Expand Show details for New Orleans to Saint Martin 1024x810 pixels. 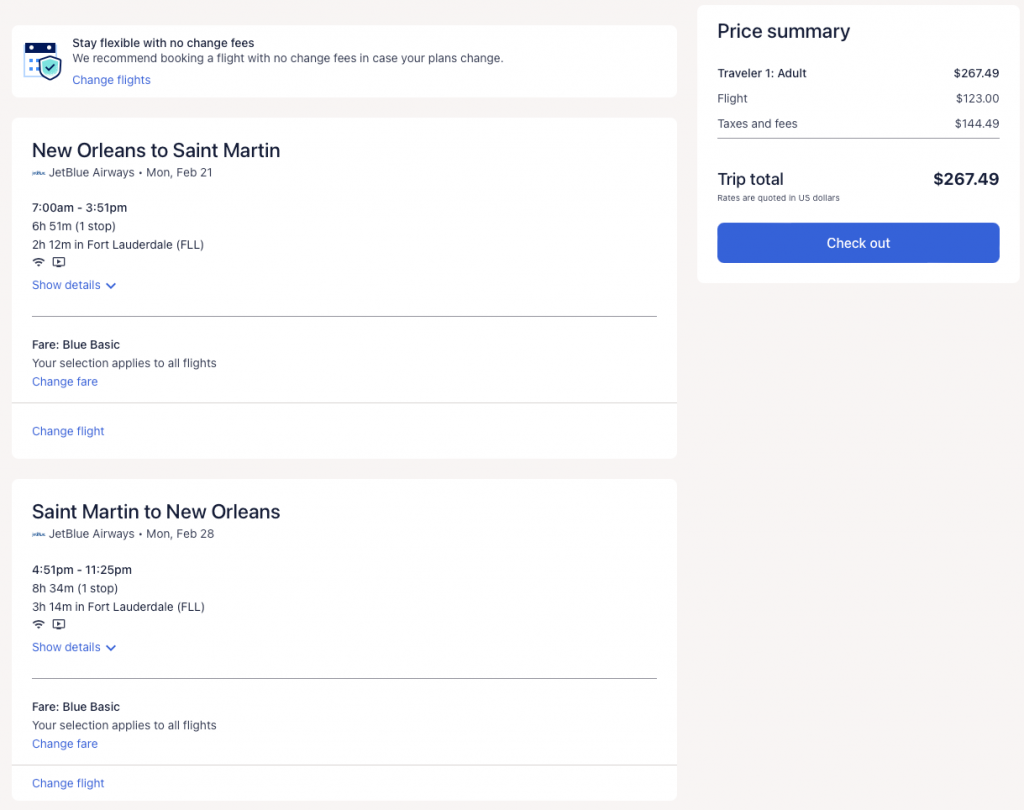tap(74, 285)
